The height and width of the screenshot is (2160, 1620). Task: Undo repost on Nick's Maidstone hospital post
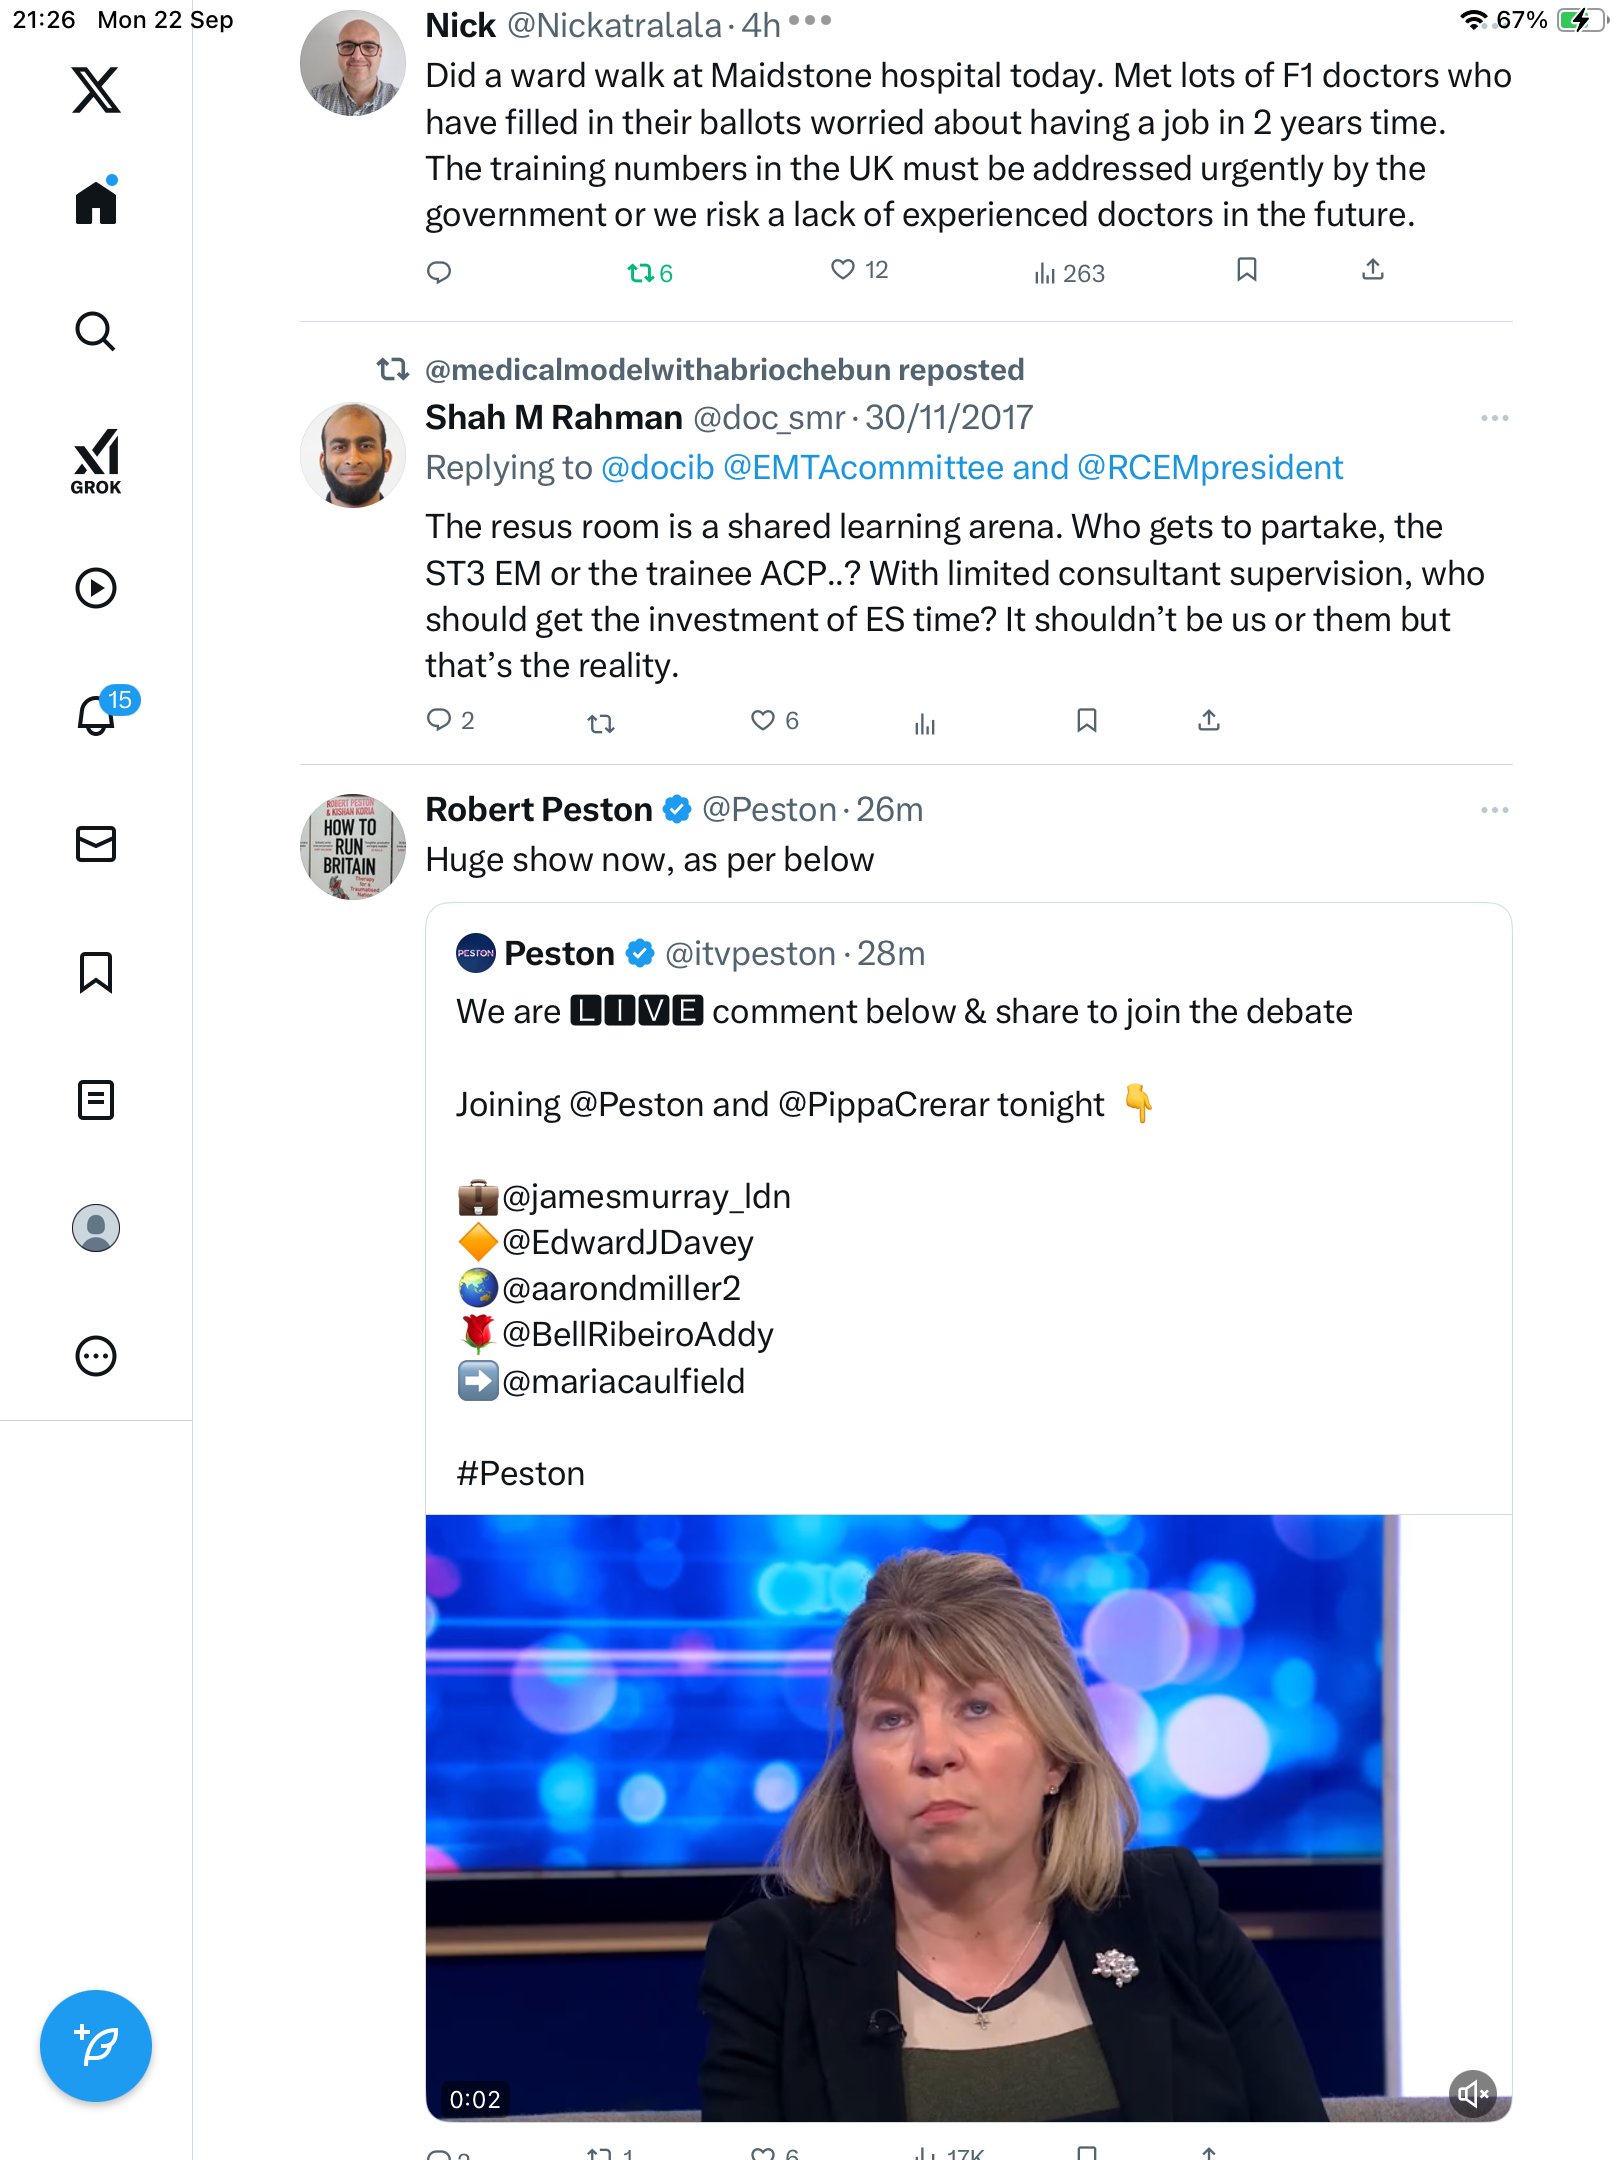[x=640, y=272]
